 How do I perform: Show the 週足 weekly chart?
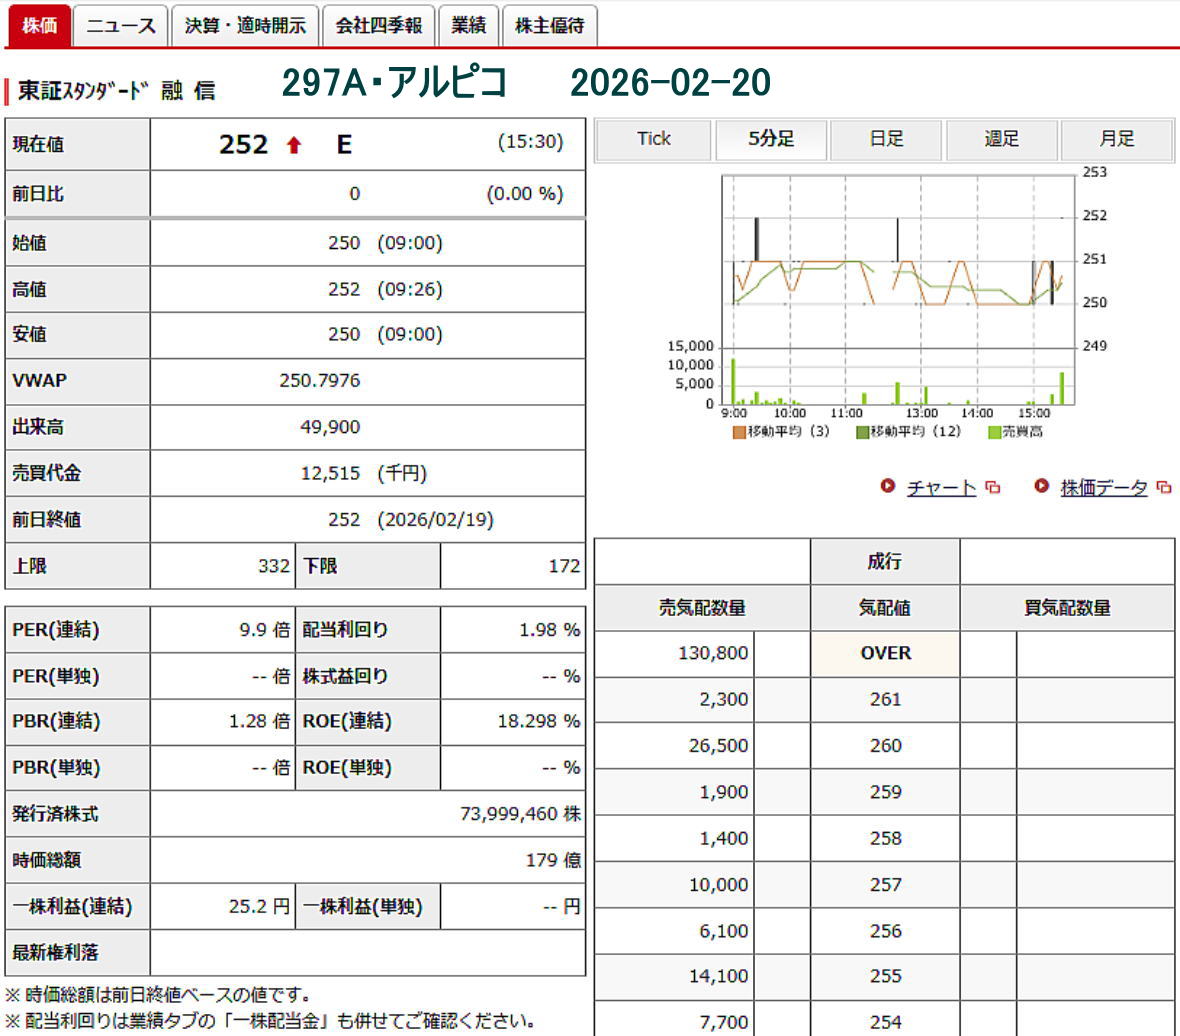(1001, 139)
